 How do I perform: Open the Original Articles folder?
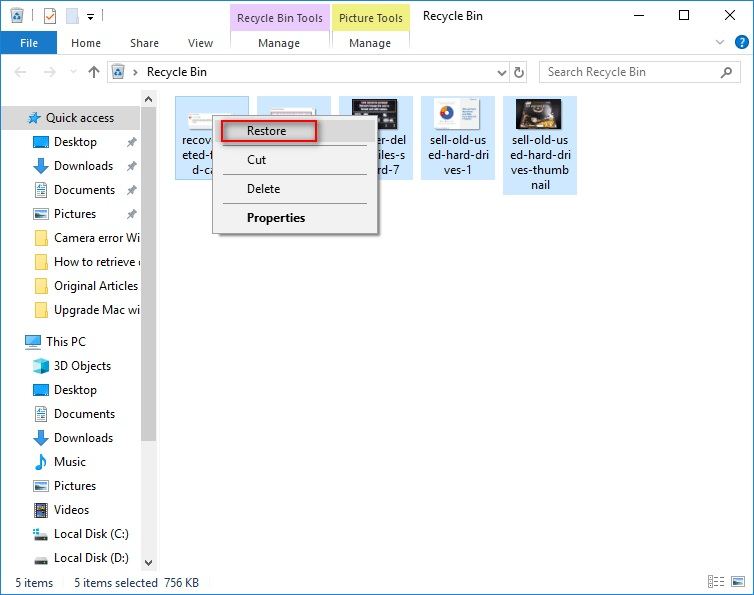[87, 286]
